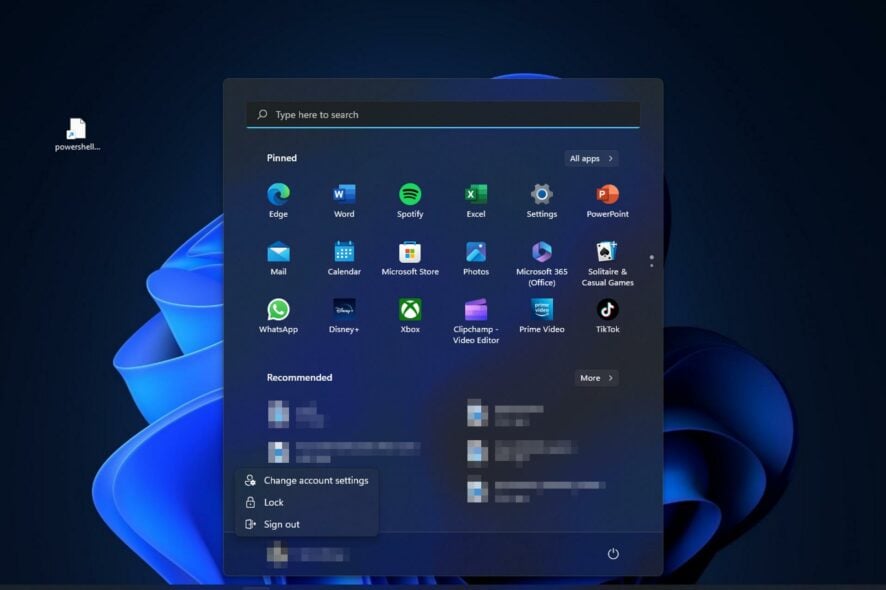Launch the Photos app
886x590 pixels.
(476, 258)
